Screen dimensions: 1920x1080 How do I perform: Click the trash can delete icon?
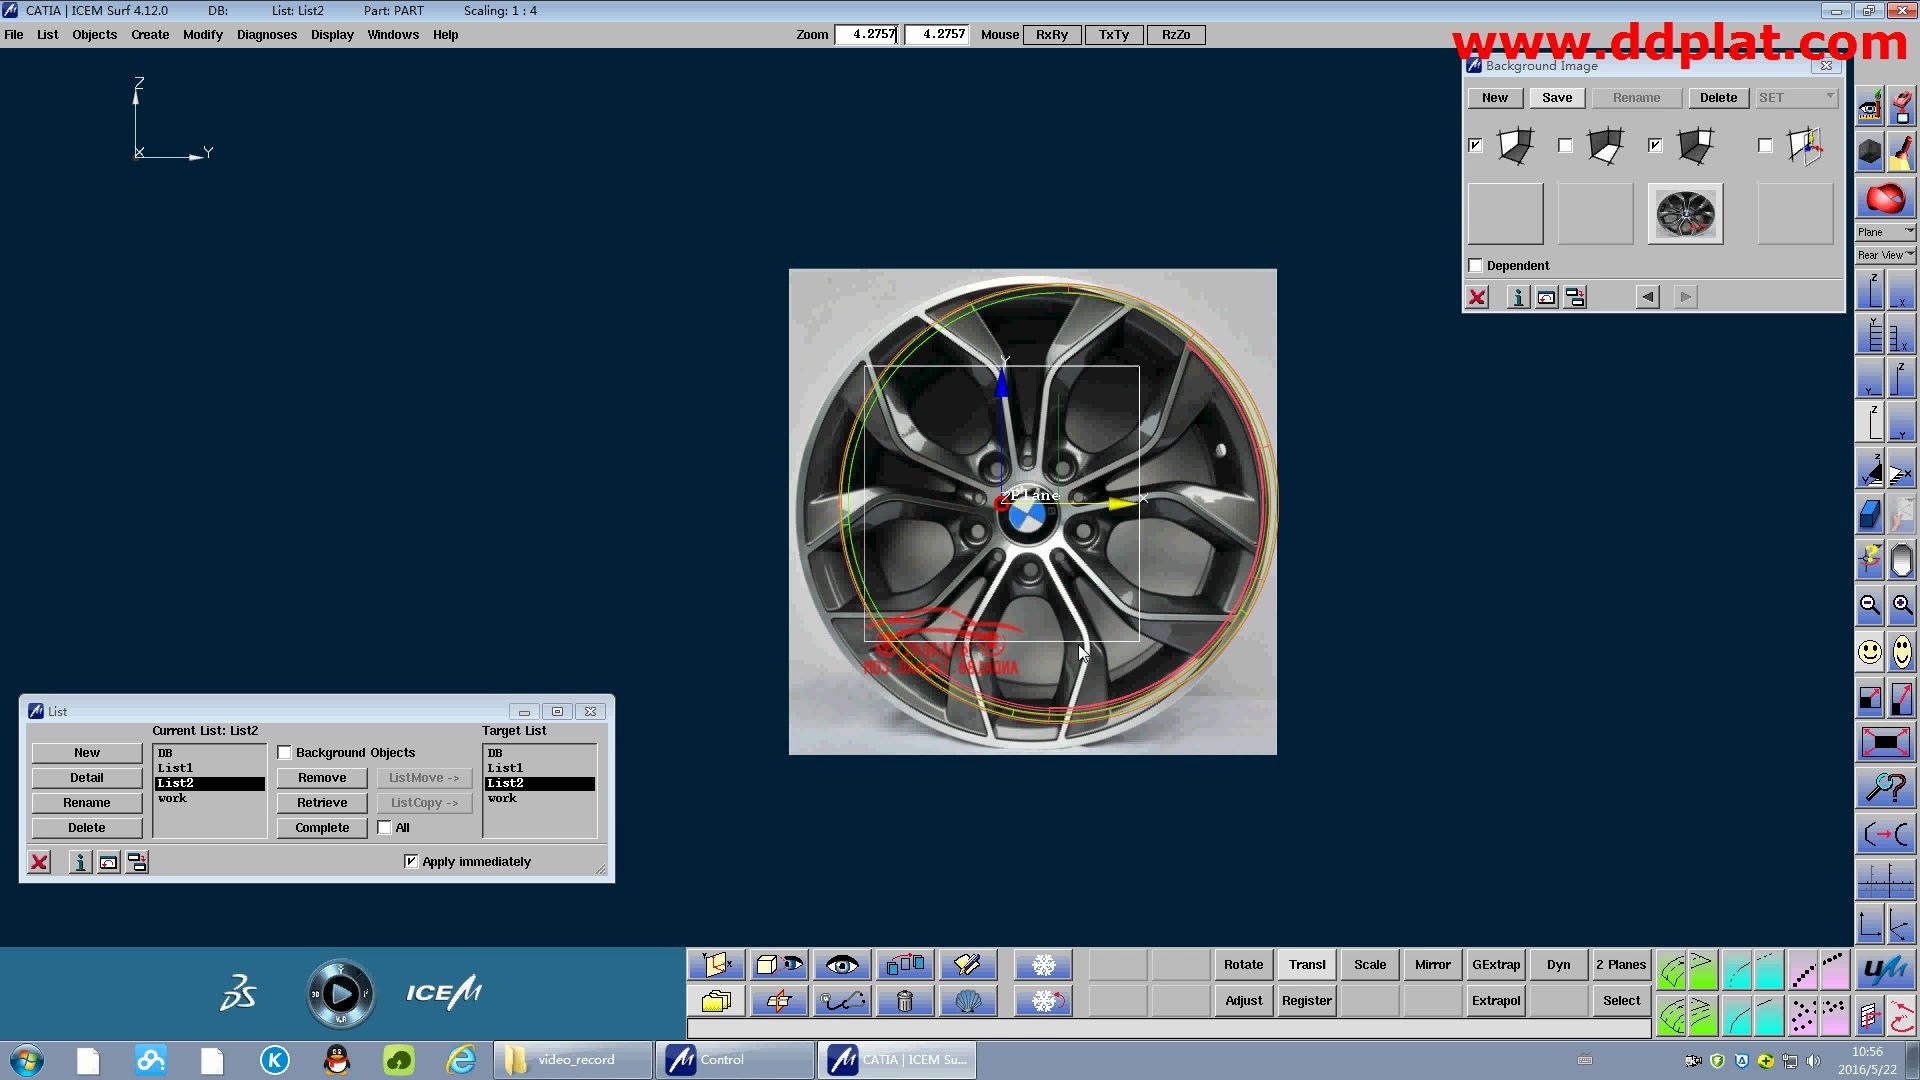[x=904, y=1001]
